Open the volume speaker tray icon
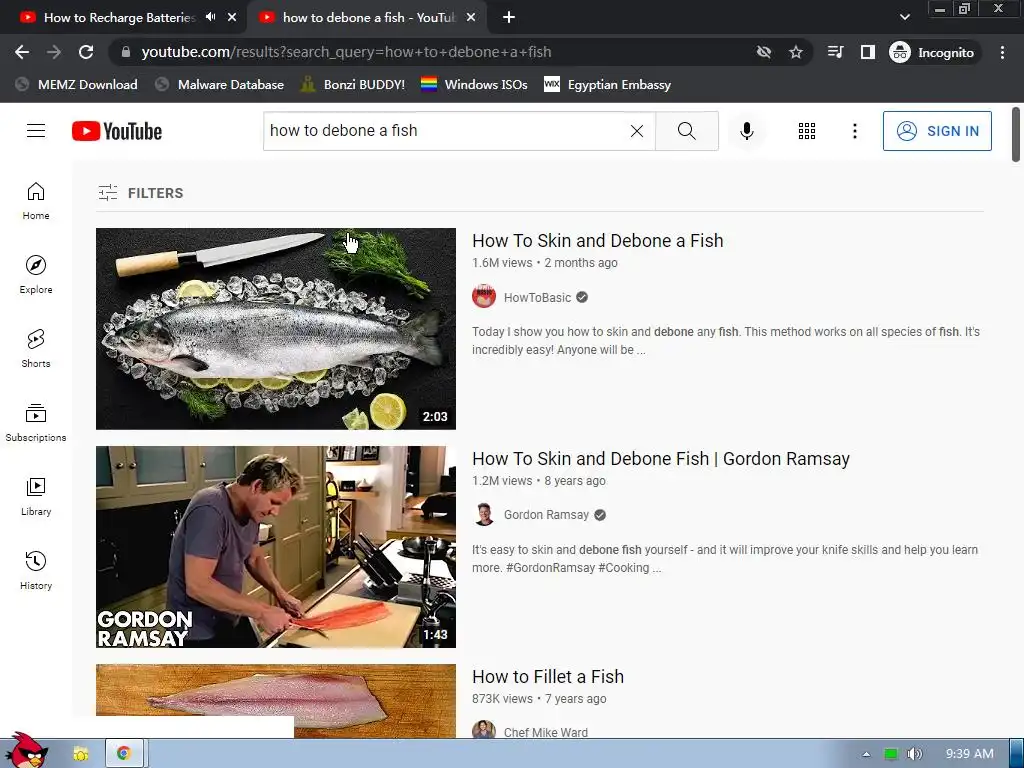Screen dimensions: 1024x768 point(915,754)
